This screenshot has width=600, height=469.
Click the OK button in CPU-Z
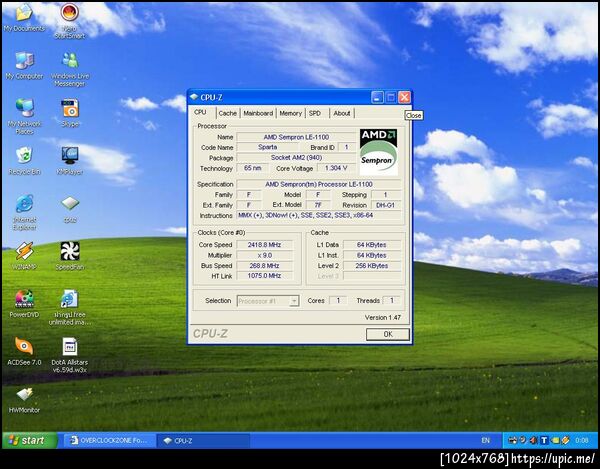pos(388,334)
